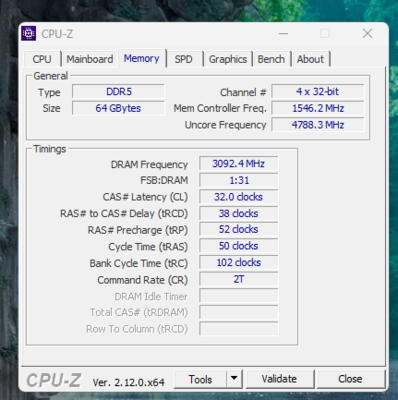Open the Tools dropdown arrow
Viewport: 398px width, 400px height.
click(x=234, y=379)
